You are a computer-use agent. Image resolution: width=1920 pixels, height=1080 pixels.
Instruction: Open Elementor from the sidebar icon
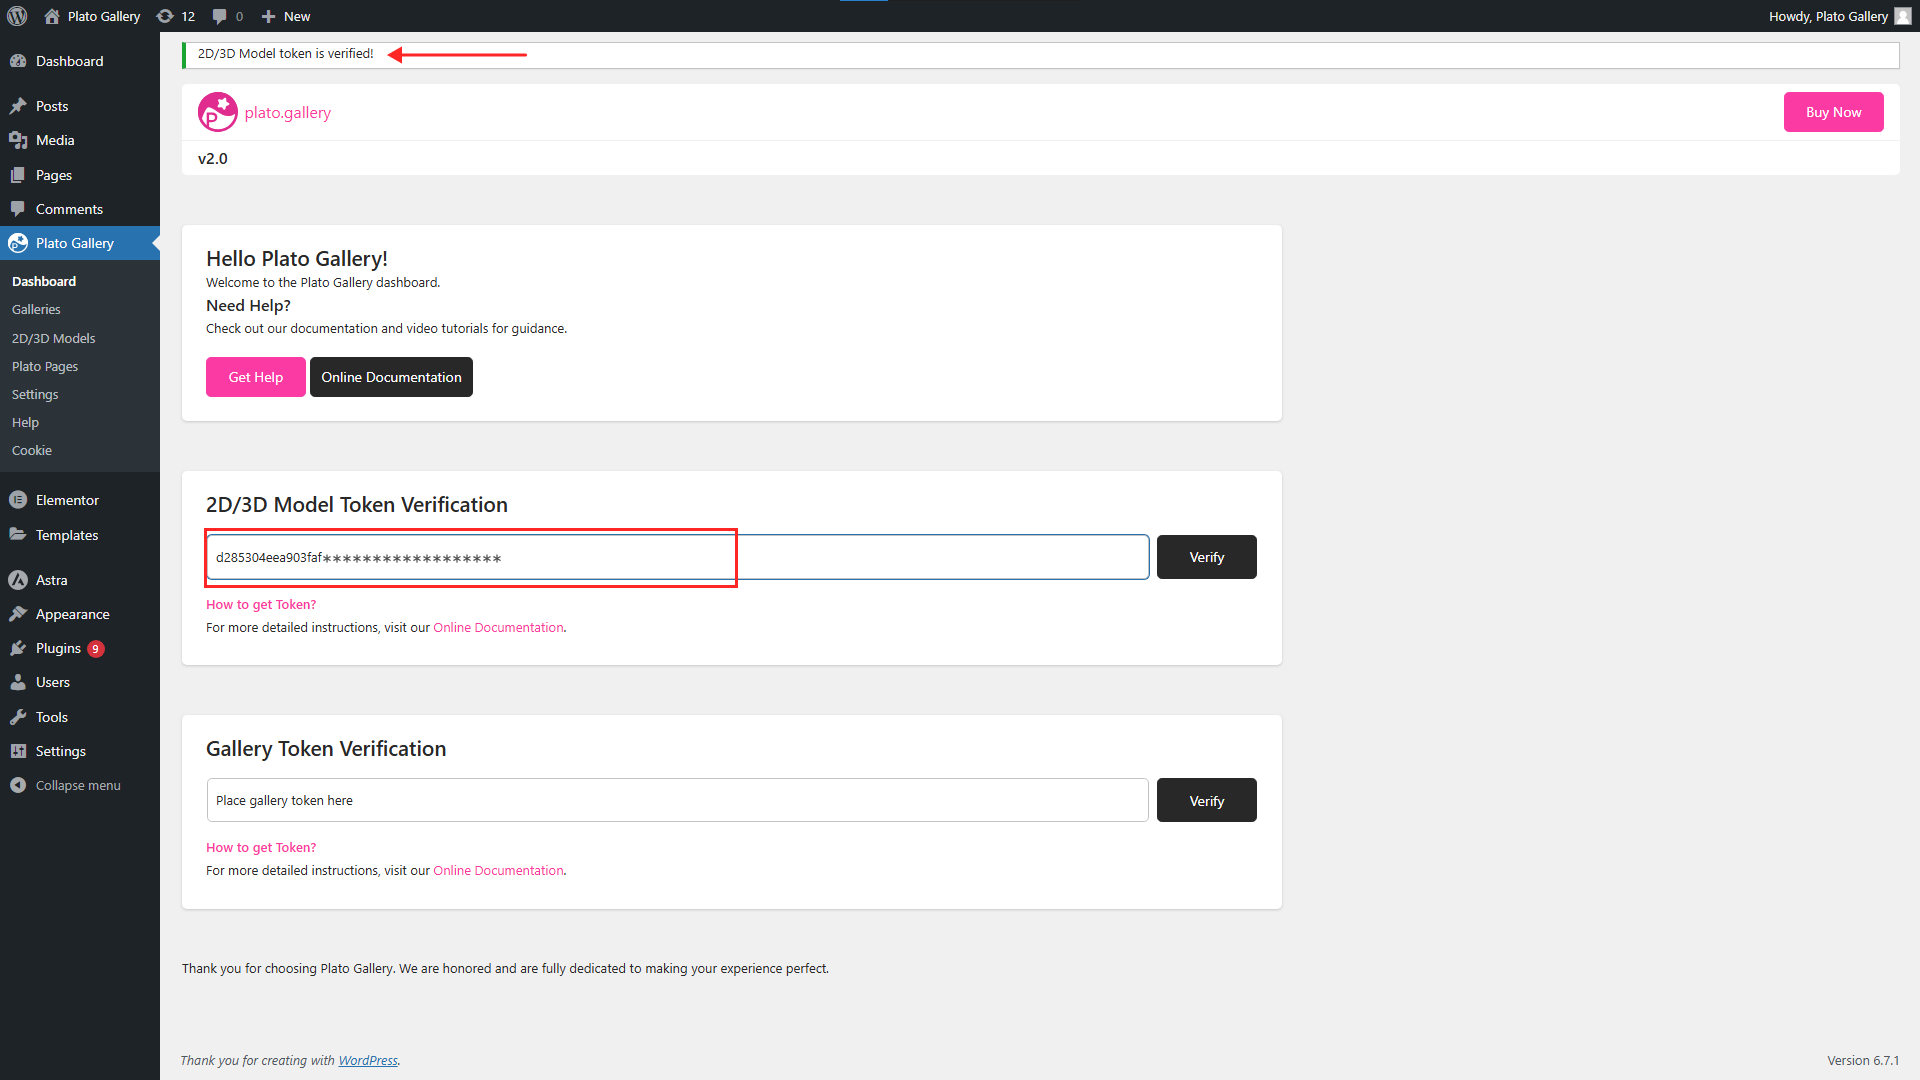[x=20, y=499]
